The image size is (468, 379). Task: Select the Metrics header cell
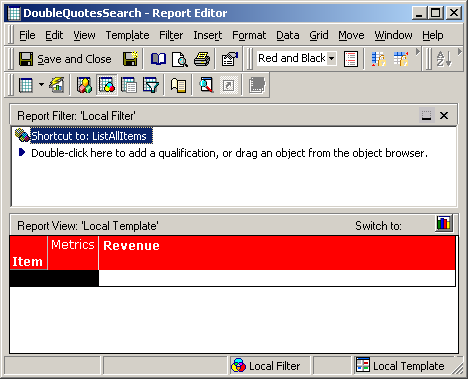click(x=73, y=253)
